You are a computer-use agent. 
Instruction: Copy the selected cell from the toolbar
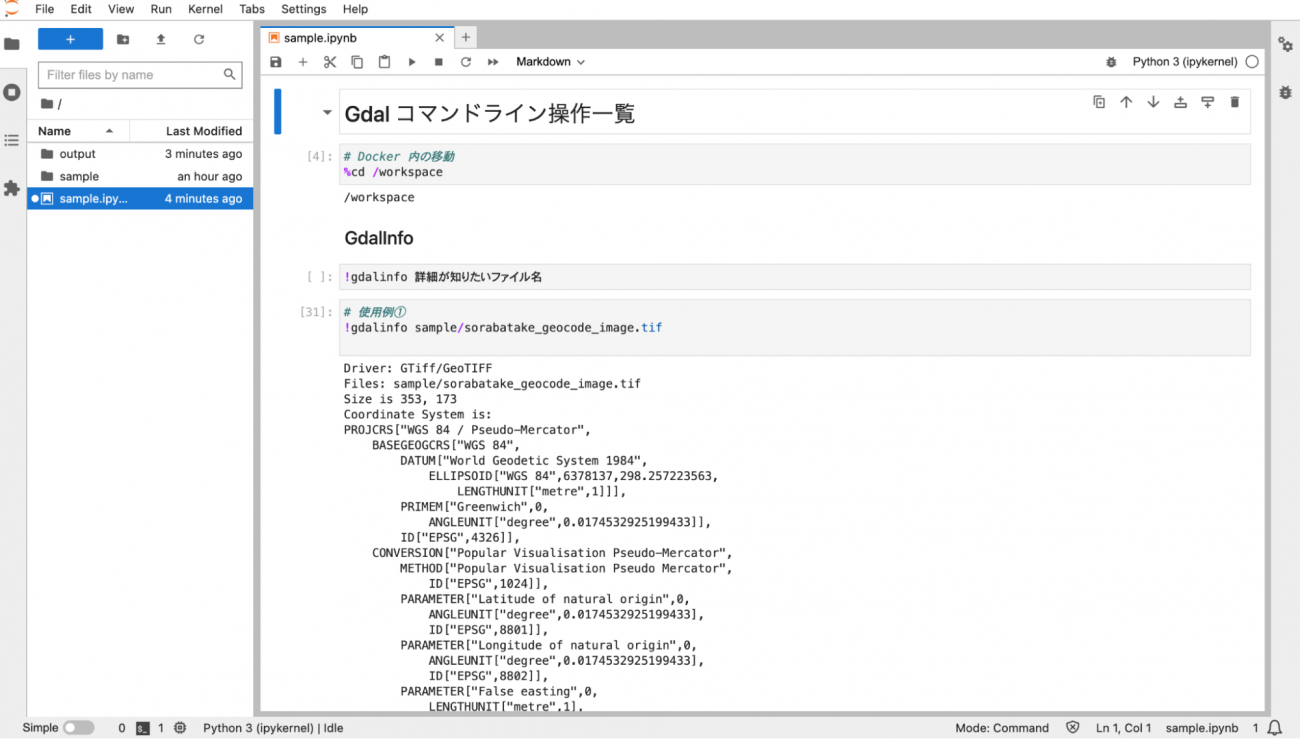coord(357,62)
